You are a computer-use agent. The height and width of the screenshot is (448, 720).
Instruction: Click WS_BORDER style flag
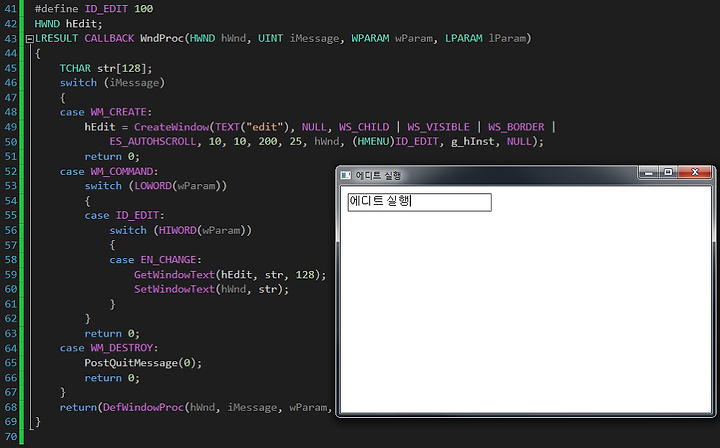(516, 127)
